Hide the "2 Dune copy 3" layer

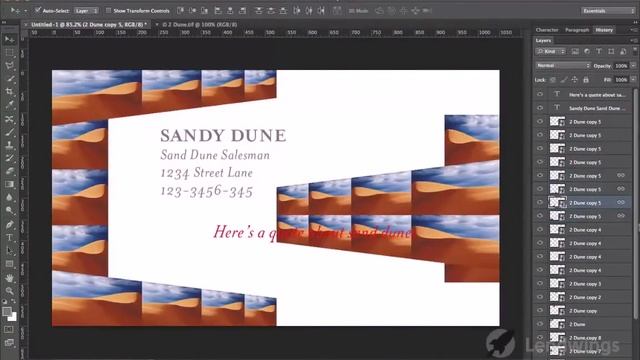(x=540, y=283)
